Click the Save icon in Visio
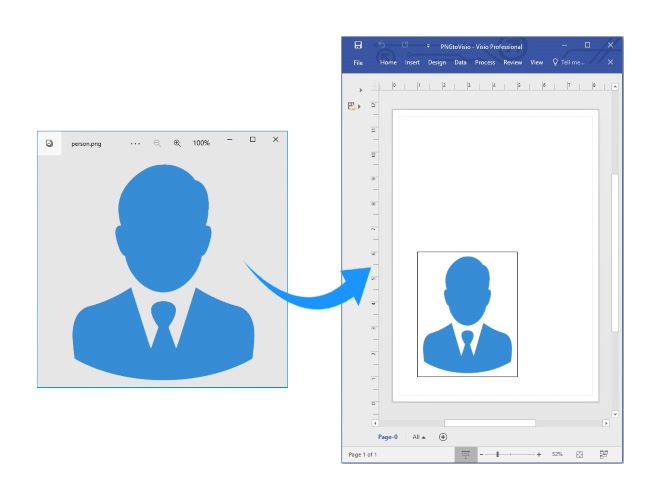The height and width of the screenshot is (500, 657). pyautogui.click(x=358, y=45)
